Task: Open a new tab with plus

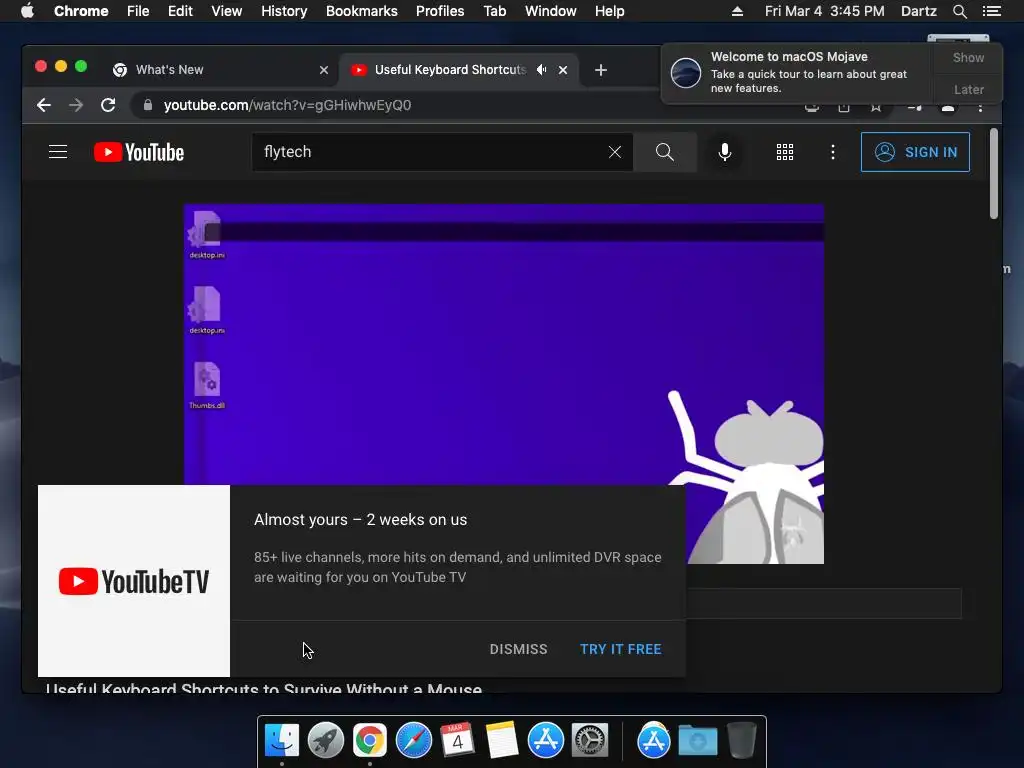Action: [601, 70]
